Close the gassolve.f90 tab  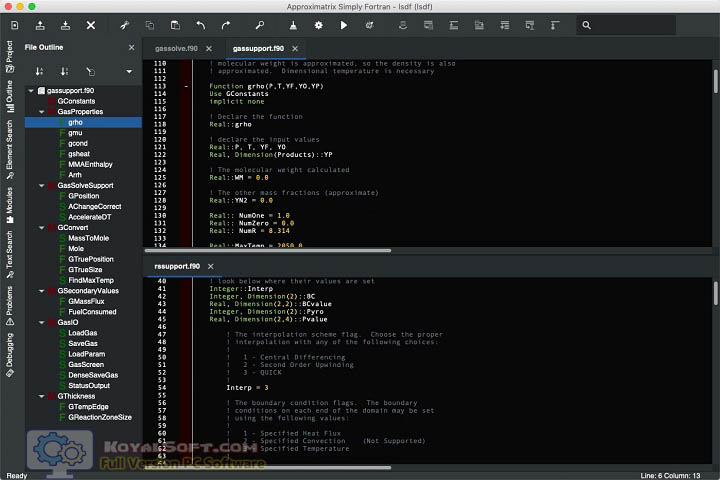(x=209, y=48)
